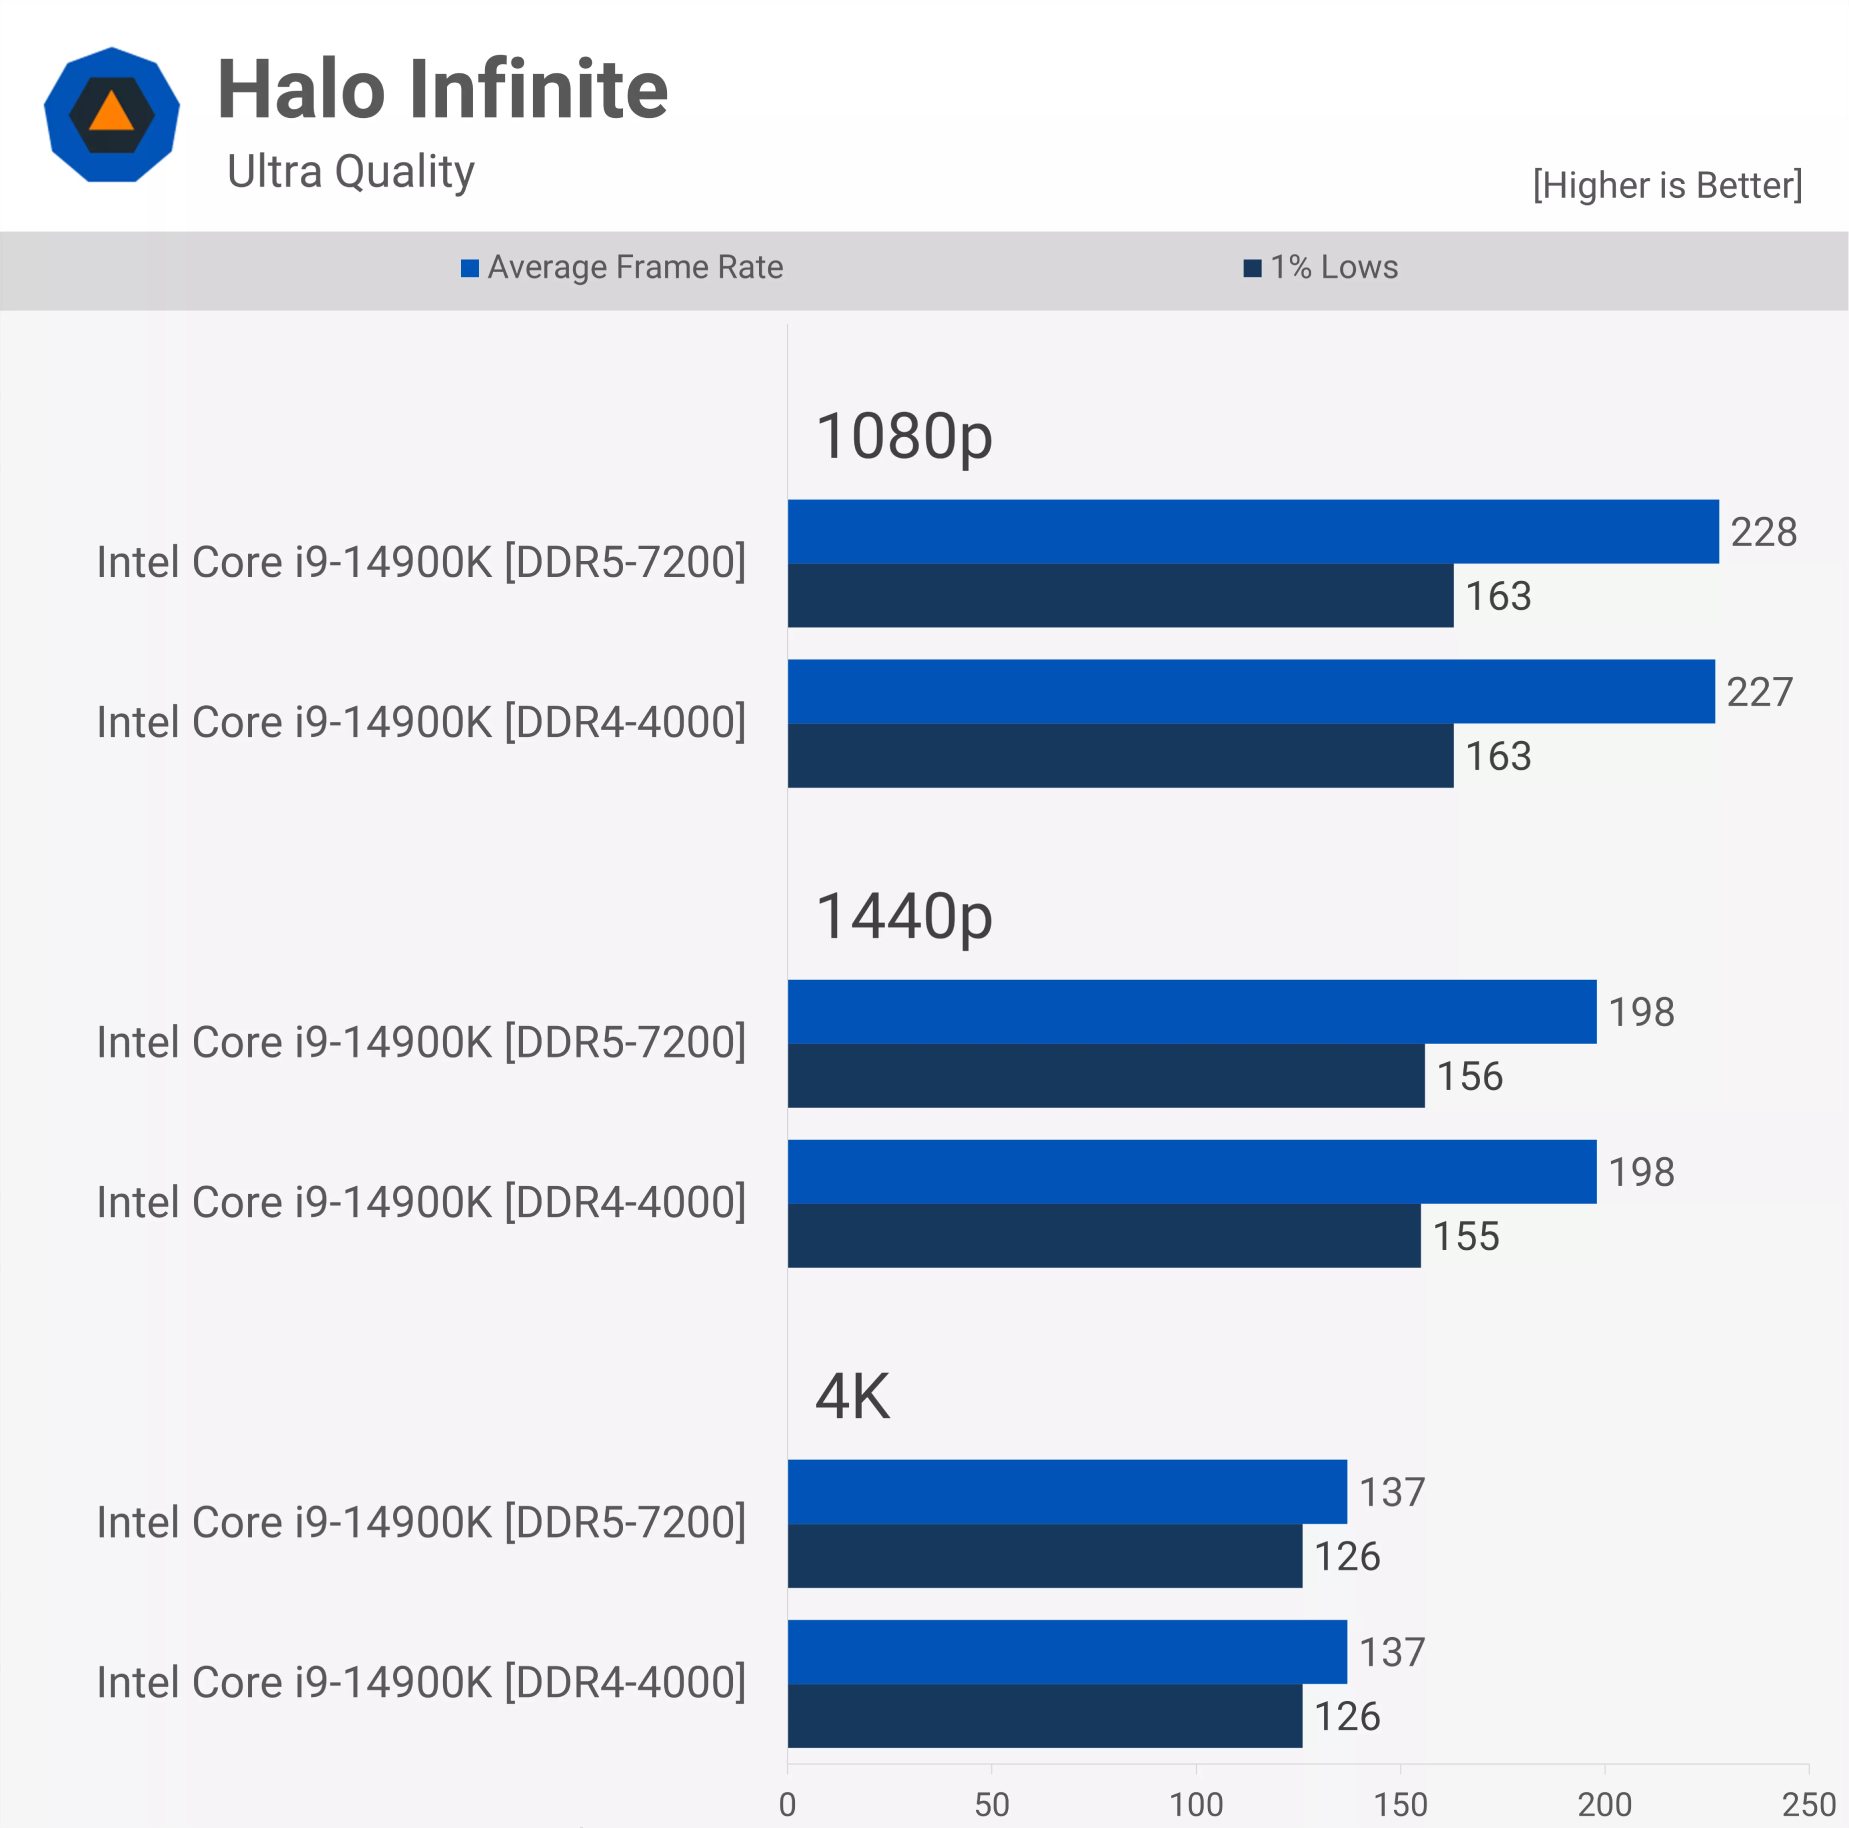Select the 1080p section heading
This screenshot has height=1828, width=1849.
(x=904, y=437)
